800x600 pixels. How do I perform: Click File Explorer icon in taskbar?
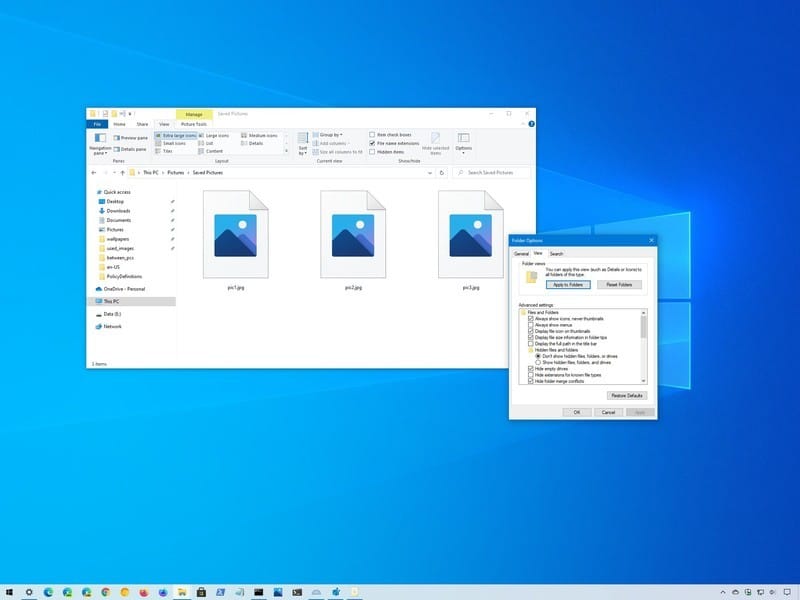[x=182, y=592]
